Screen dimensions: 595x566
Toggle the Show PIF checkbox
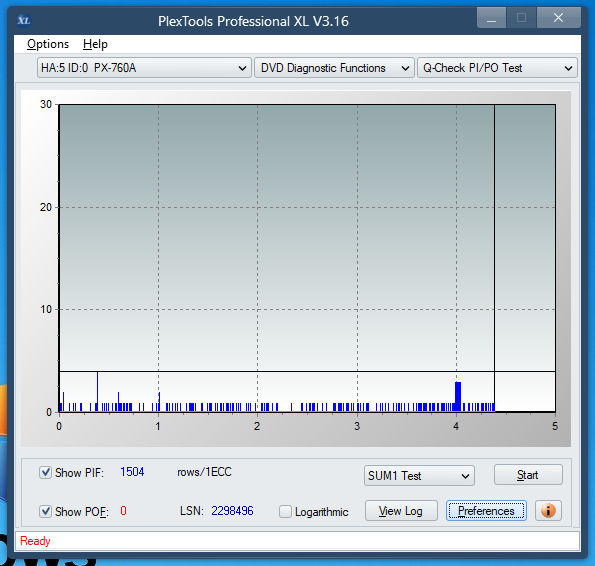45,473
